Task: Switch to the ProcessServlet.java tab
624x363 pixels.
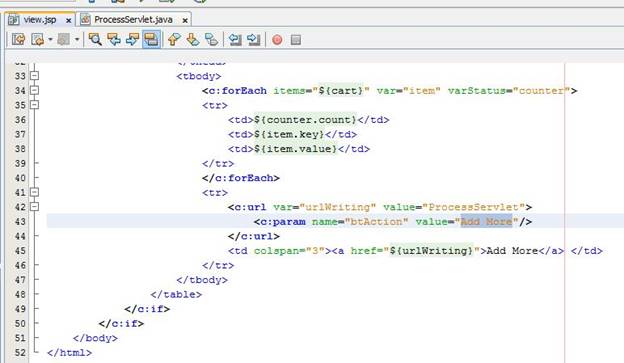Action: tap(133, 20)
